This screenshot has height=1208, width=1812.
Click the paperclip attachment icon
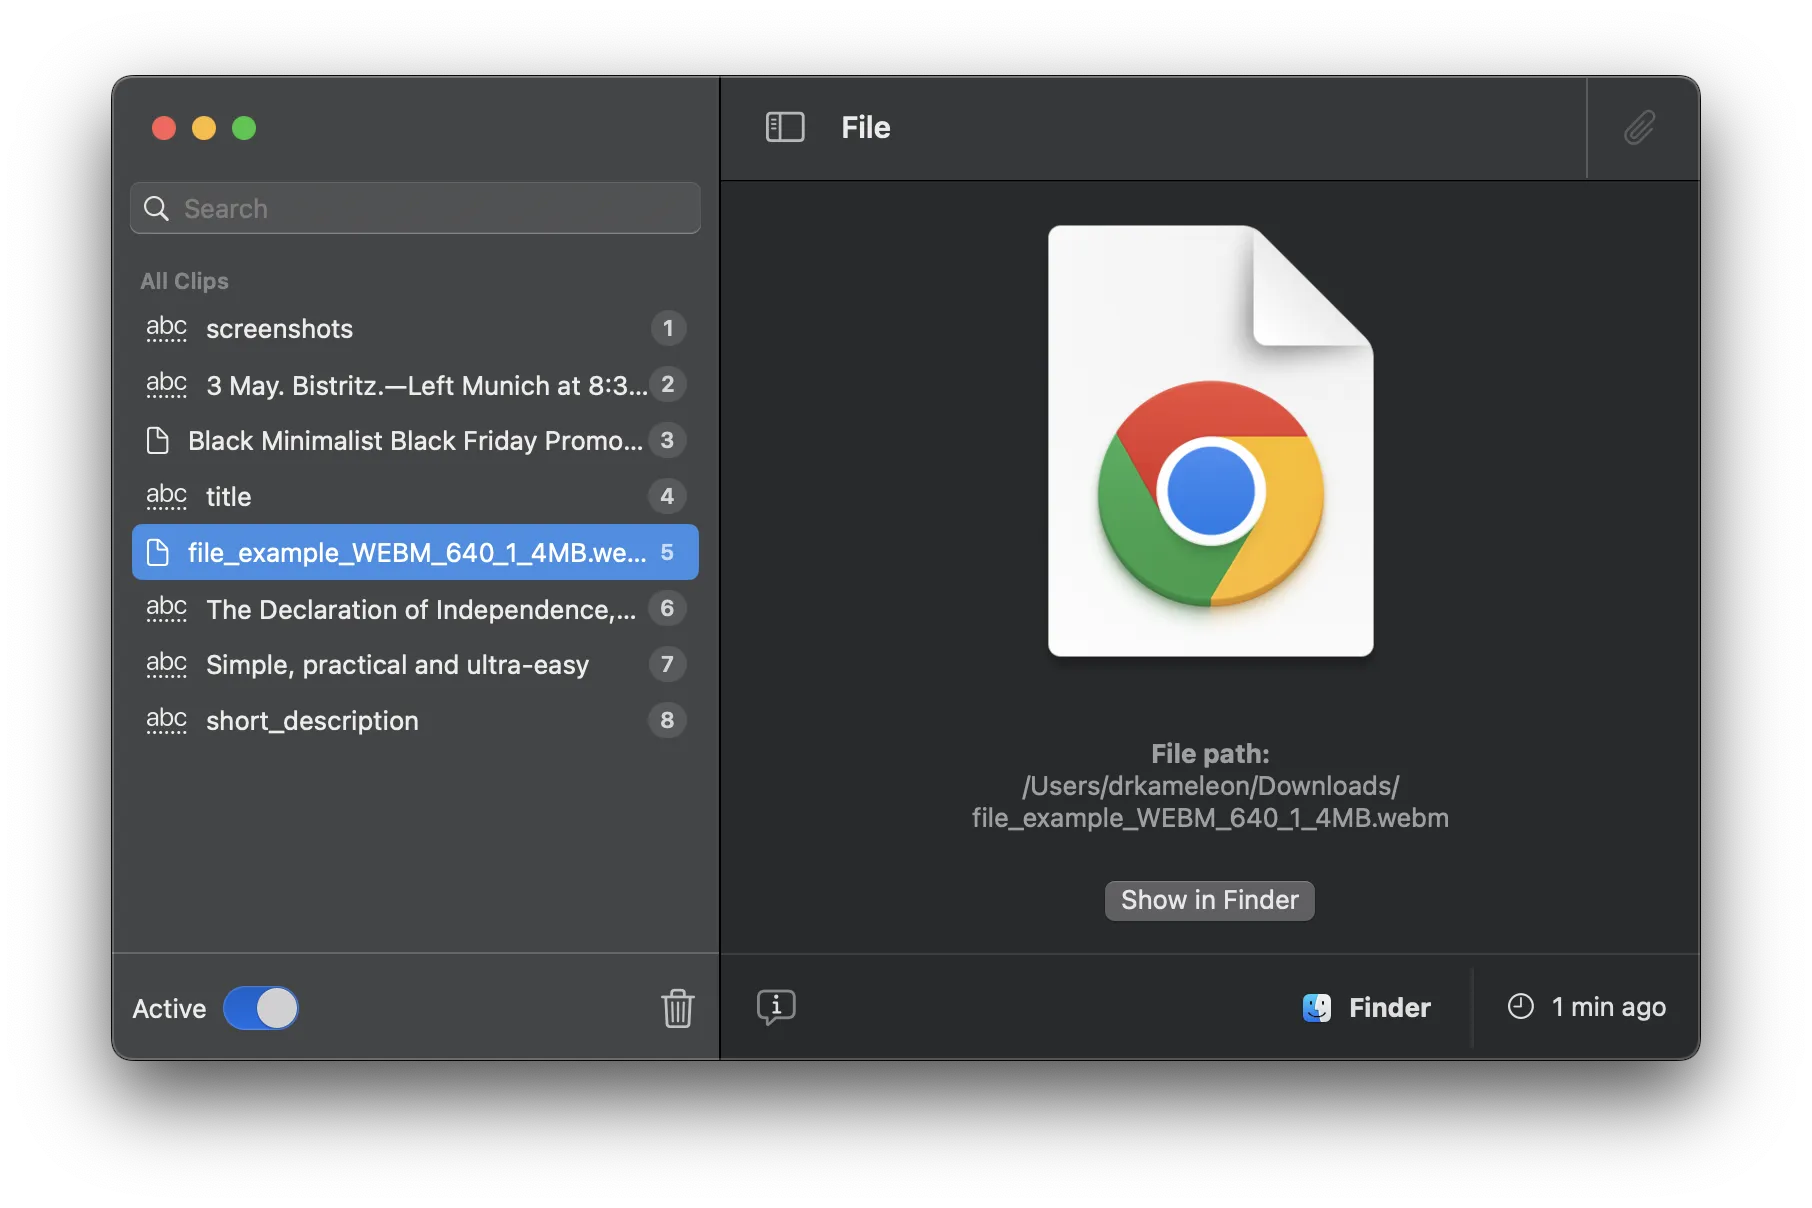(1639, 127)
